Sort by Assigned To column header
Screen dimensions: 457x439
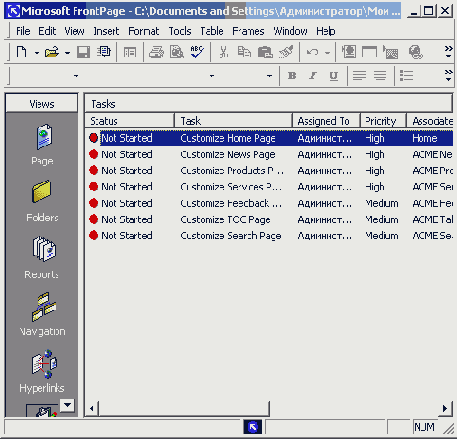tap(326, 121)
